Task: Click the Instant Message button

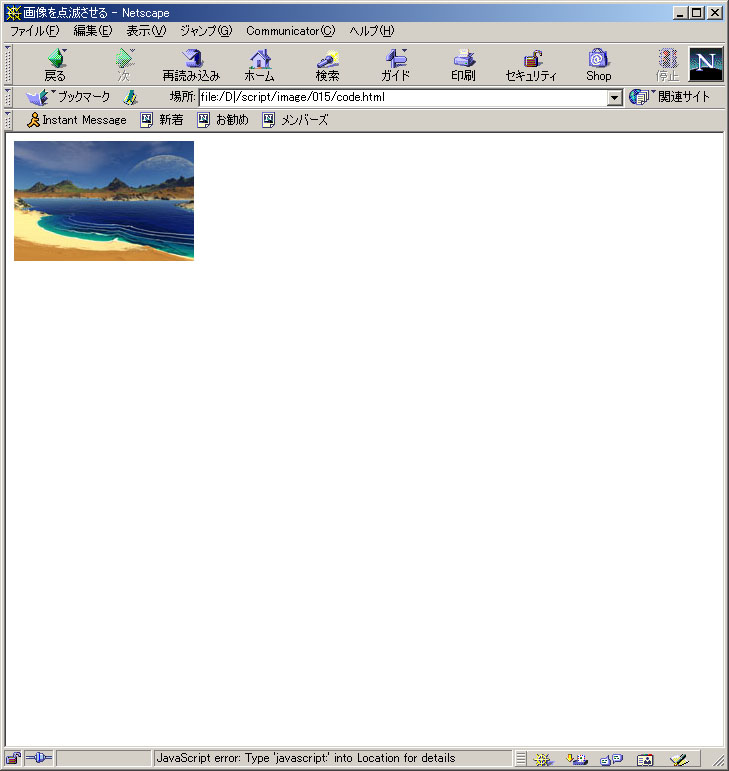Action: point(77,120)
